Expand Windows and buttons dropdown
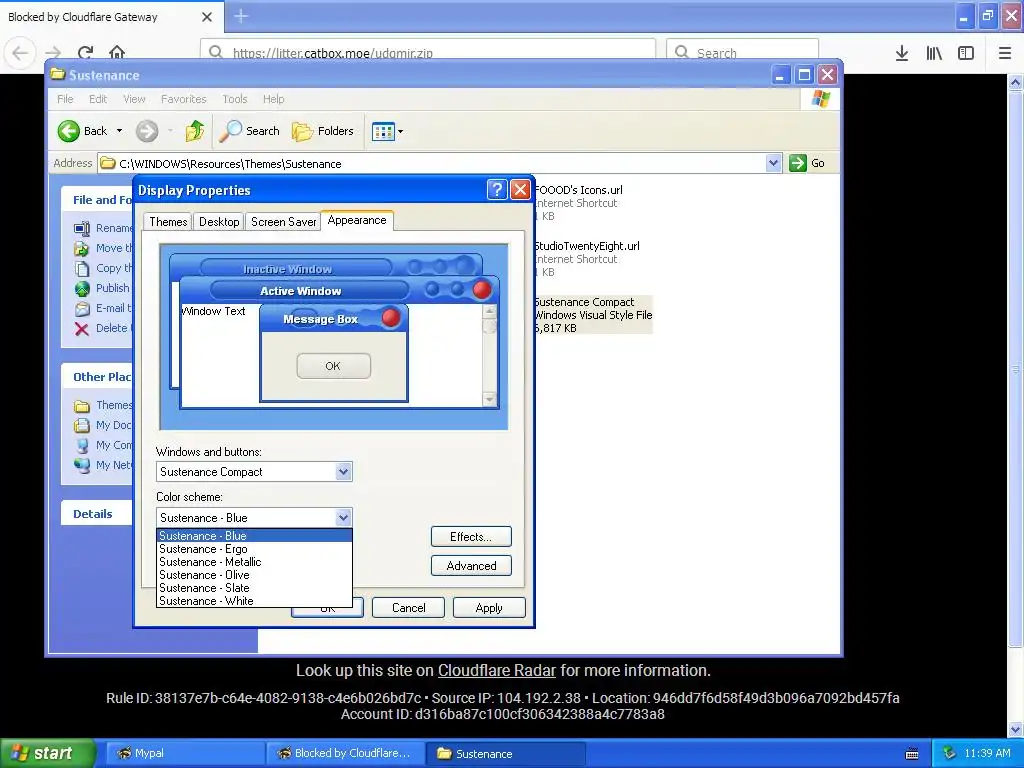 (x=344, y=472)
